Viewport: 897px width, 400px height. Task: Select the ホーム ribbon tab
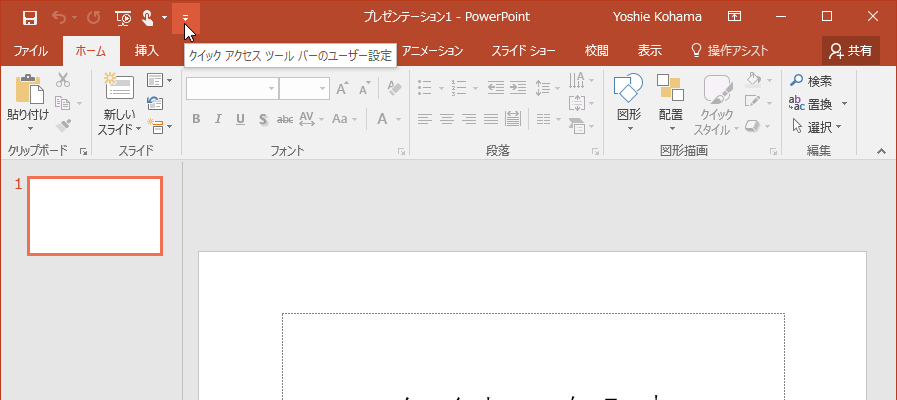click(x=91, y=51)
